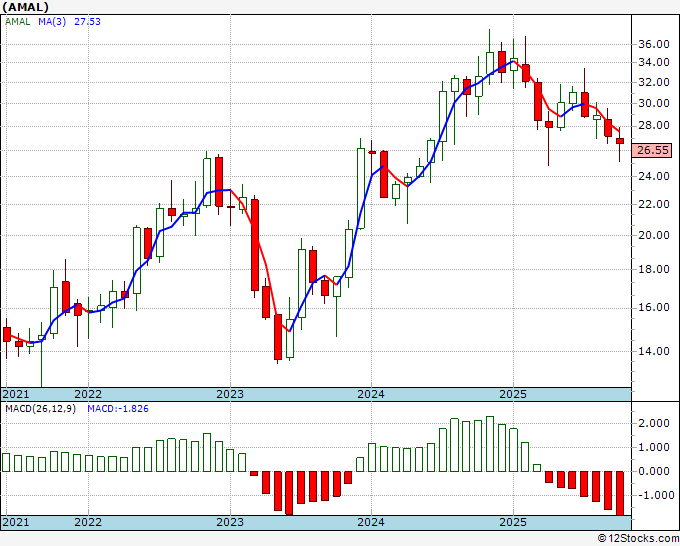Click the rightmost red candlestick near 26.55
Screen dimensions: 680x546
tap(620, 141)
